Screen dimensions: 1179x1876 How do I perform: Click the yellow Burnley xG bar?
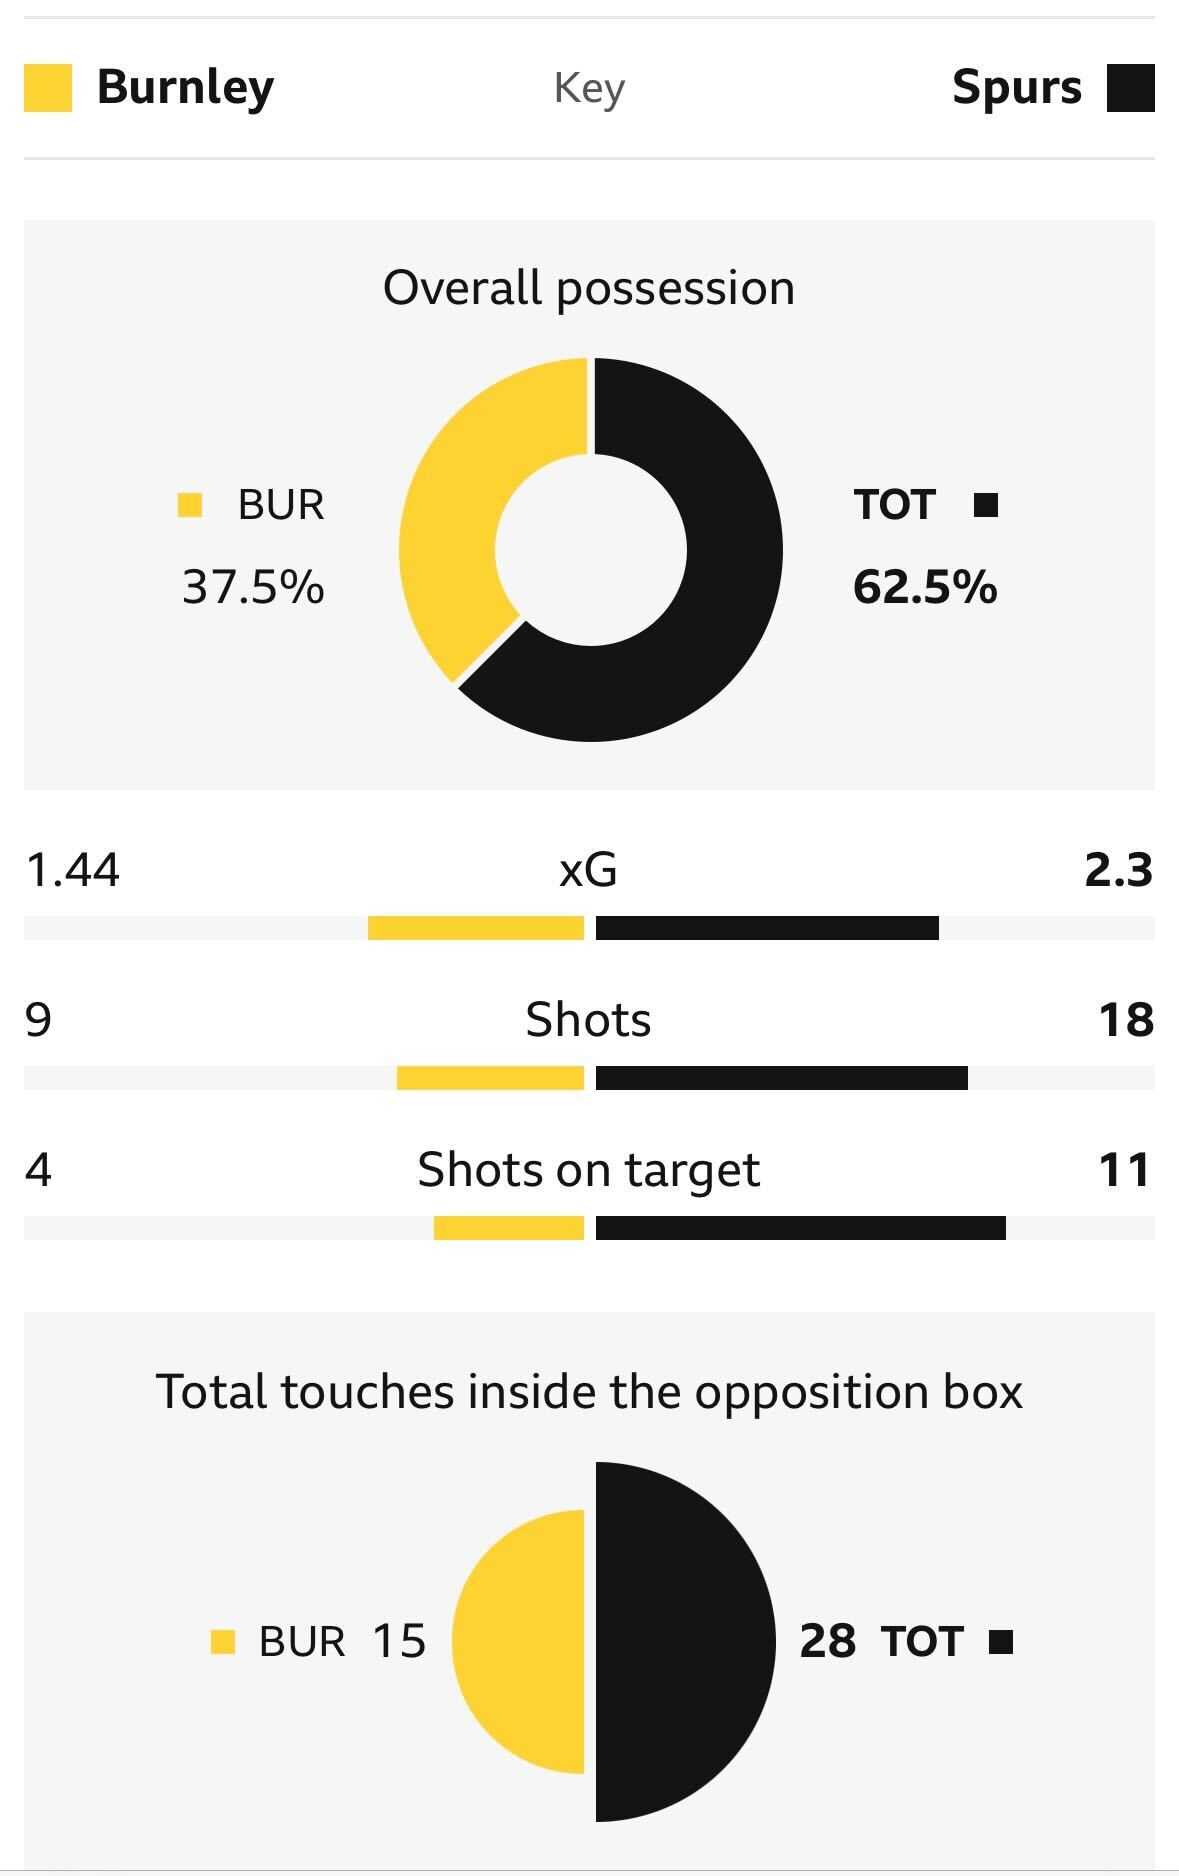pos(476,928)
